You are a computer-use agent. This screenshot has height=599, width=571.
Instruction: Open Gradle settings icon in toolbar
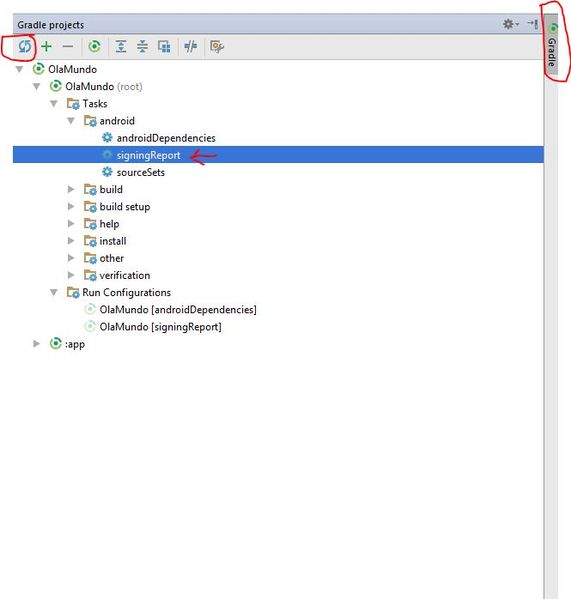tap(217, 47)
